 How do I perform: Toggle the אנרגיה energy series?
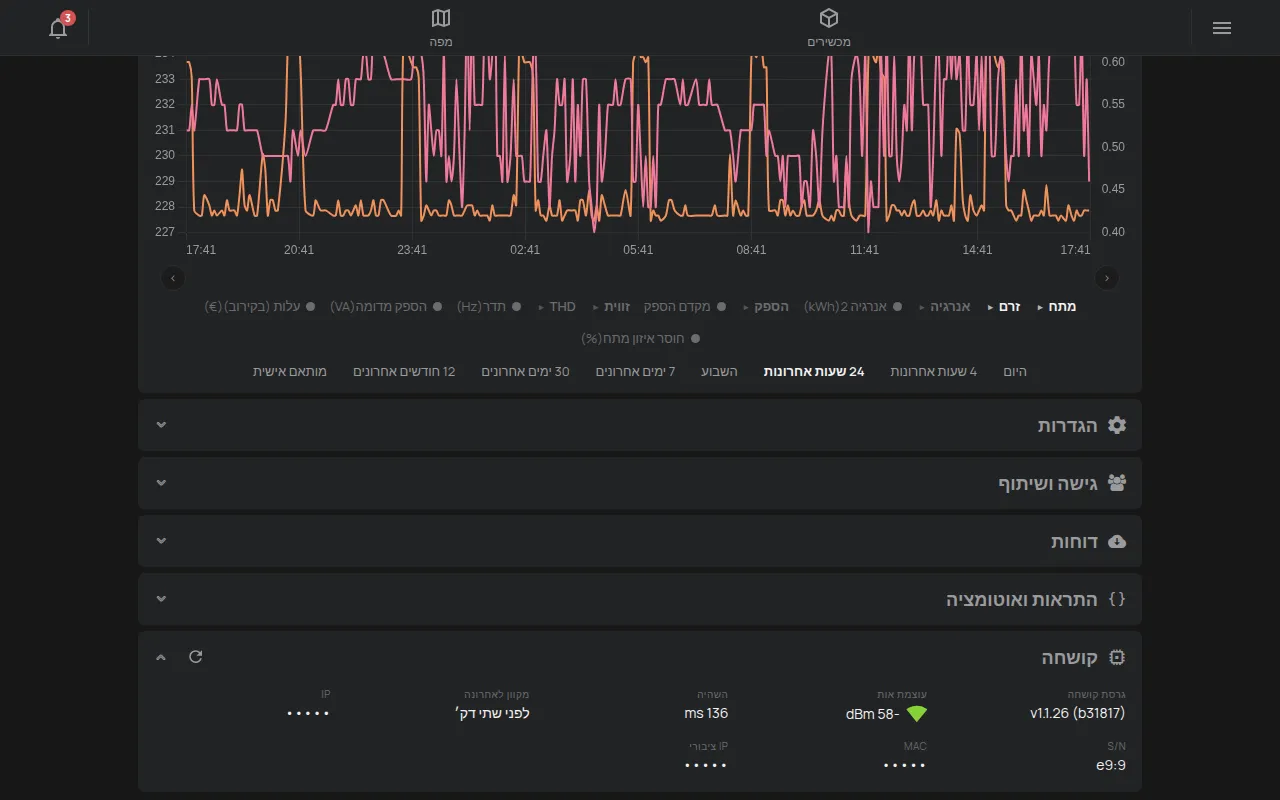(x=944, y=307)
